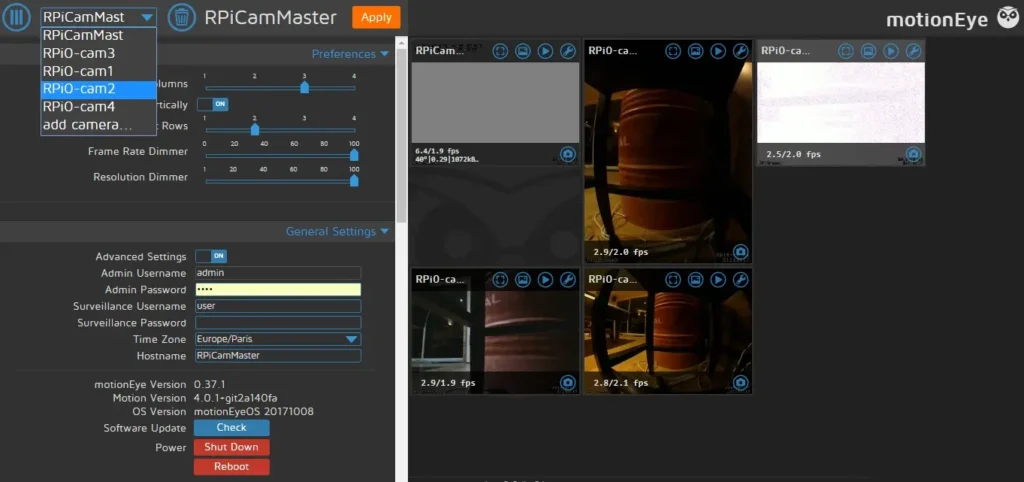Open full screen on the 2.9/1.9 fps camera
Screen dimensions: 1024x482
pos(500,280)
